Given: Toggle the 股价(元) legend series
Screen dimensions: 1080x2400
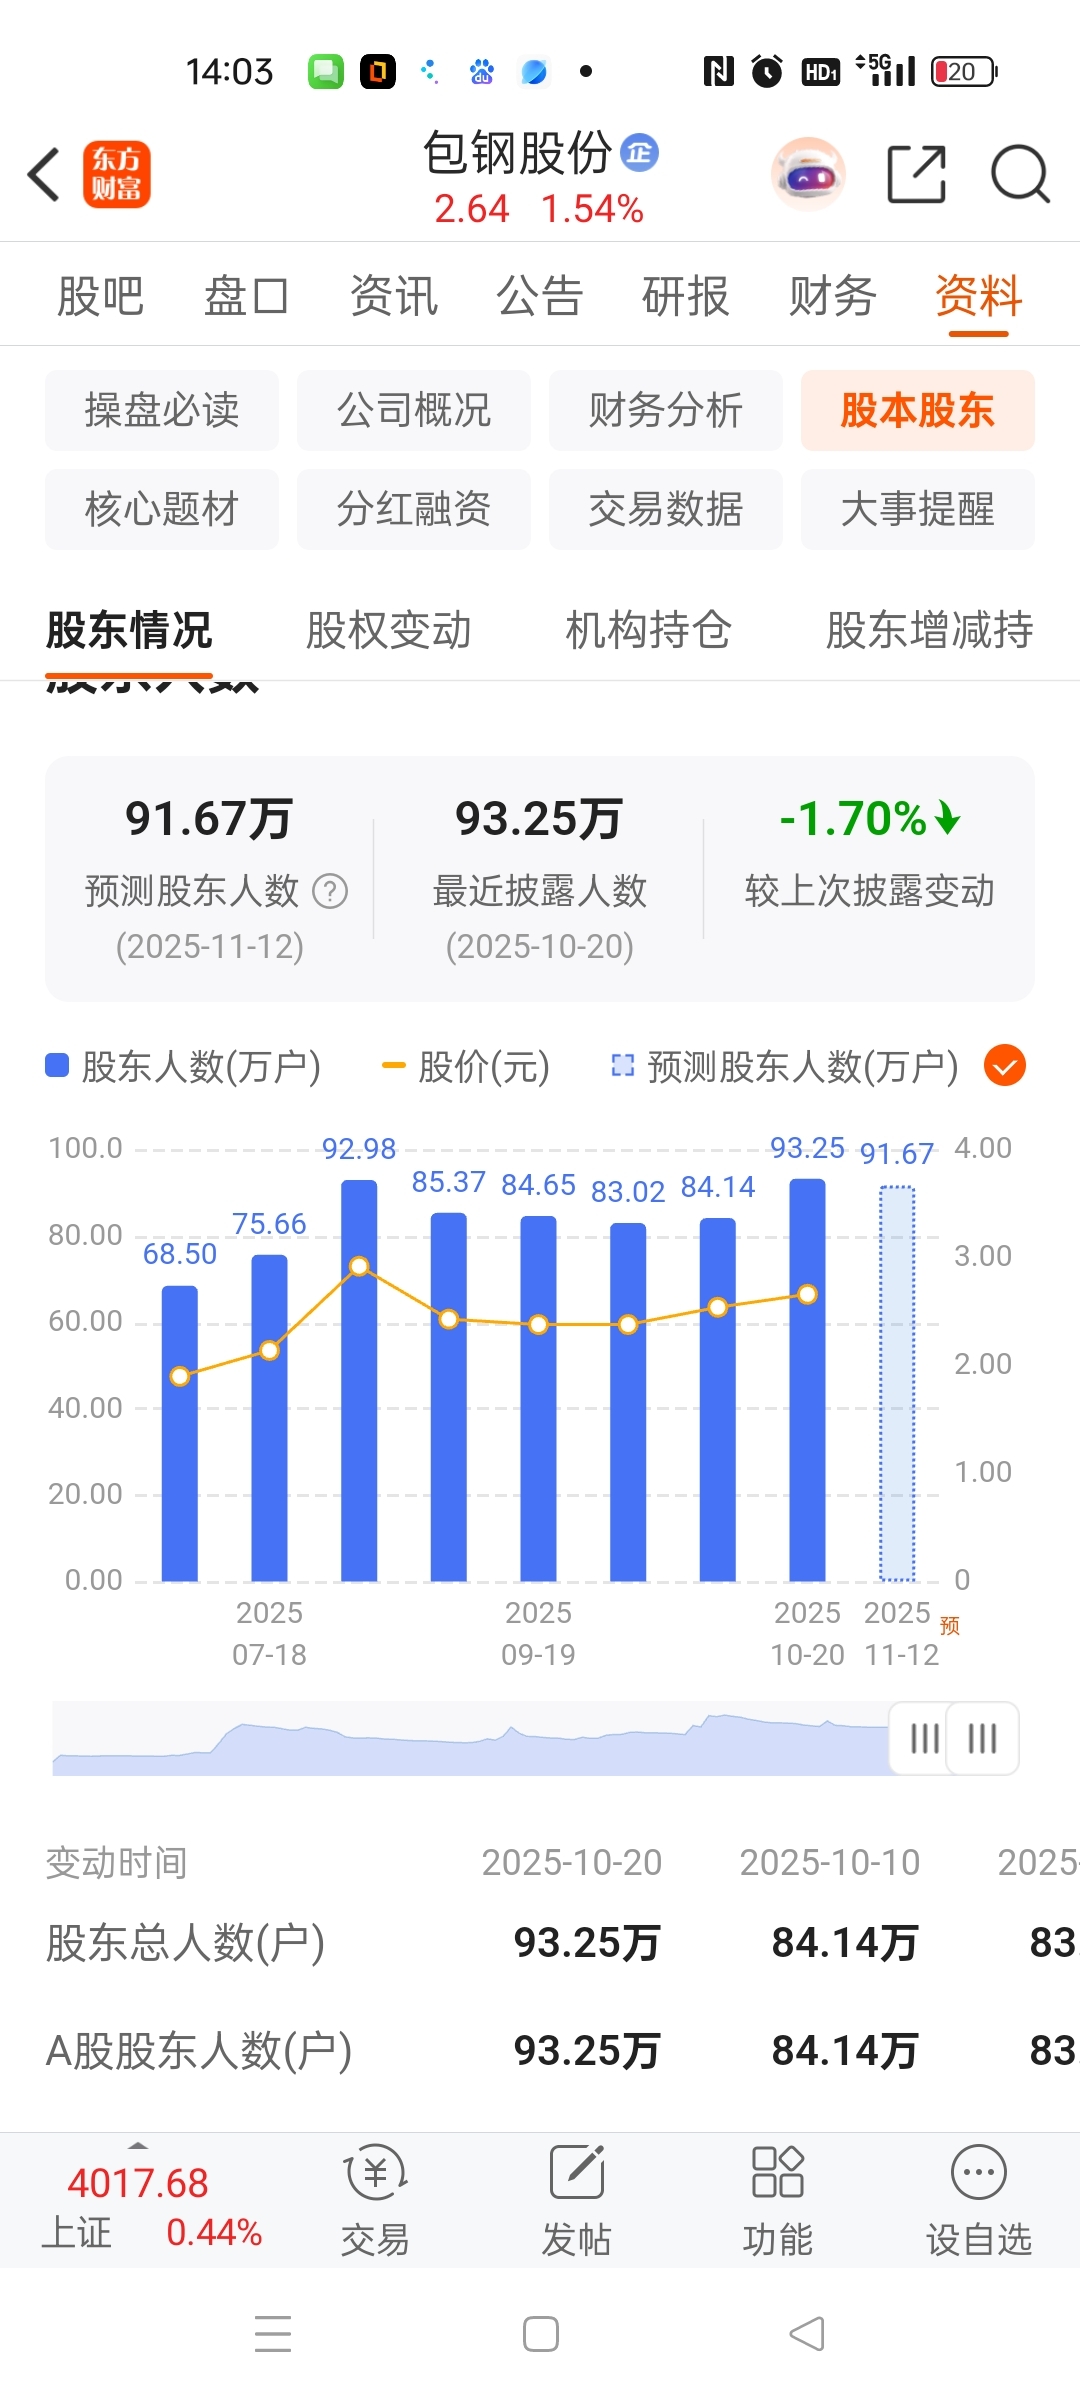Looking at the screenshot, I should coord(466,1067).
